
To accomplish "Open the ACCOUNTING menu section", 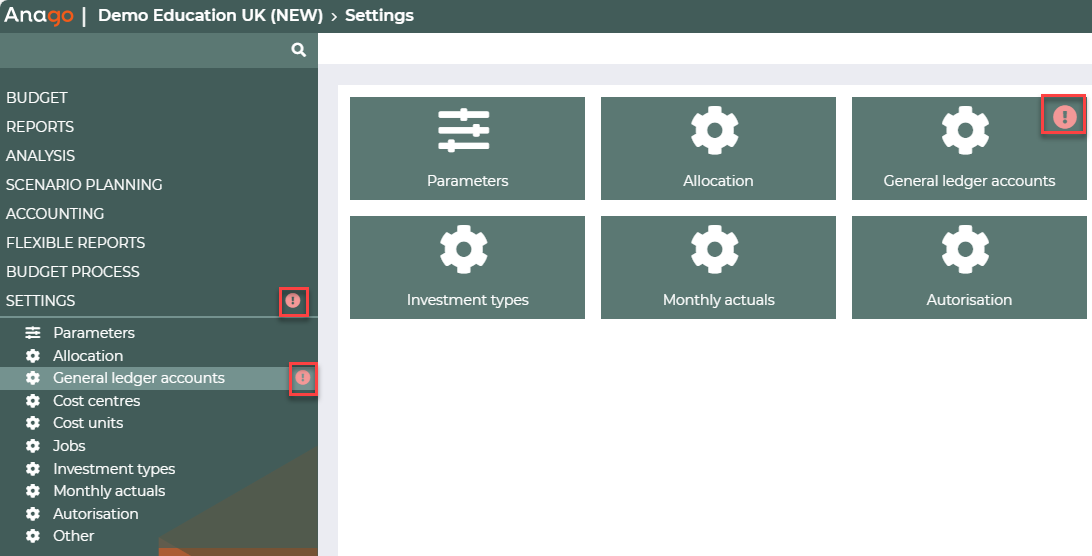I will click(55, 214).
